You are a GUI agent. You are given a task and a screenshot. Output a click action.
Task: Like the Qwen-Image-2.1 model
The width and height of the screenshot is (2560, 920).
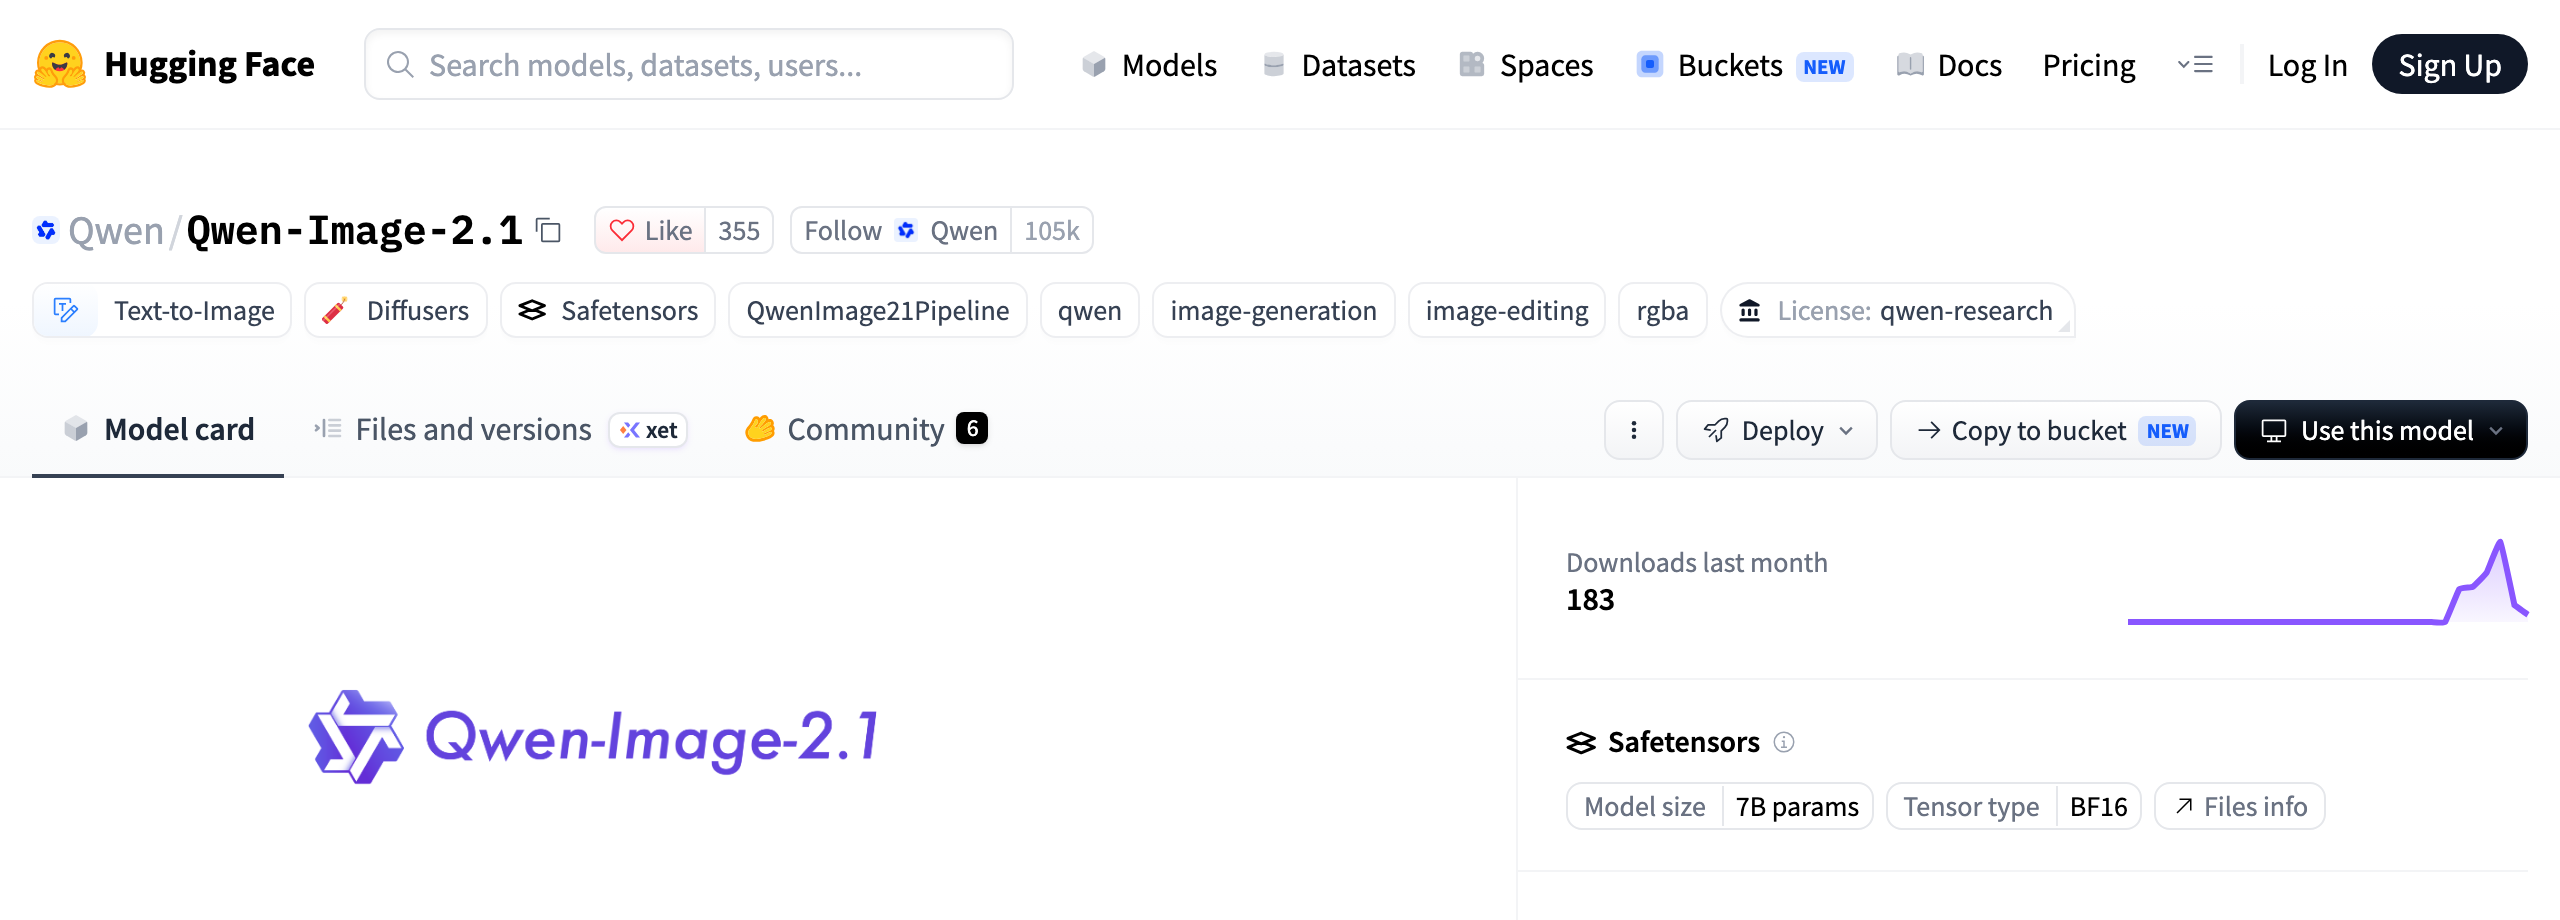point(651,231)
